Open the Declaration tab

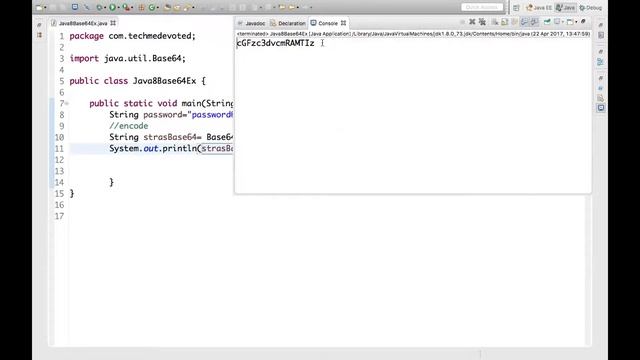pyautogui.click(x=288, y=23)
